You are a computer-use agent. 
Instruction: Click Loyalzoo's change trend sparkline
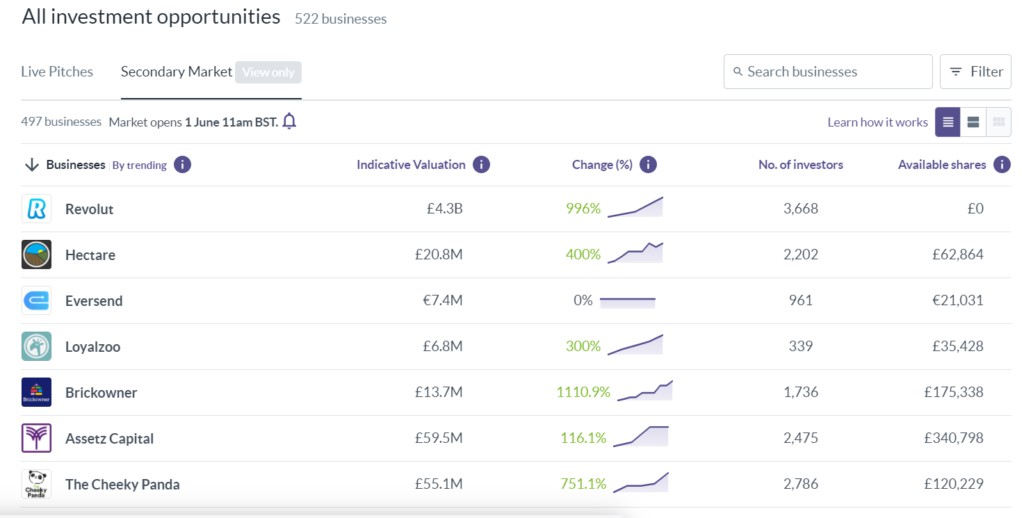coord(635,345)
